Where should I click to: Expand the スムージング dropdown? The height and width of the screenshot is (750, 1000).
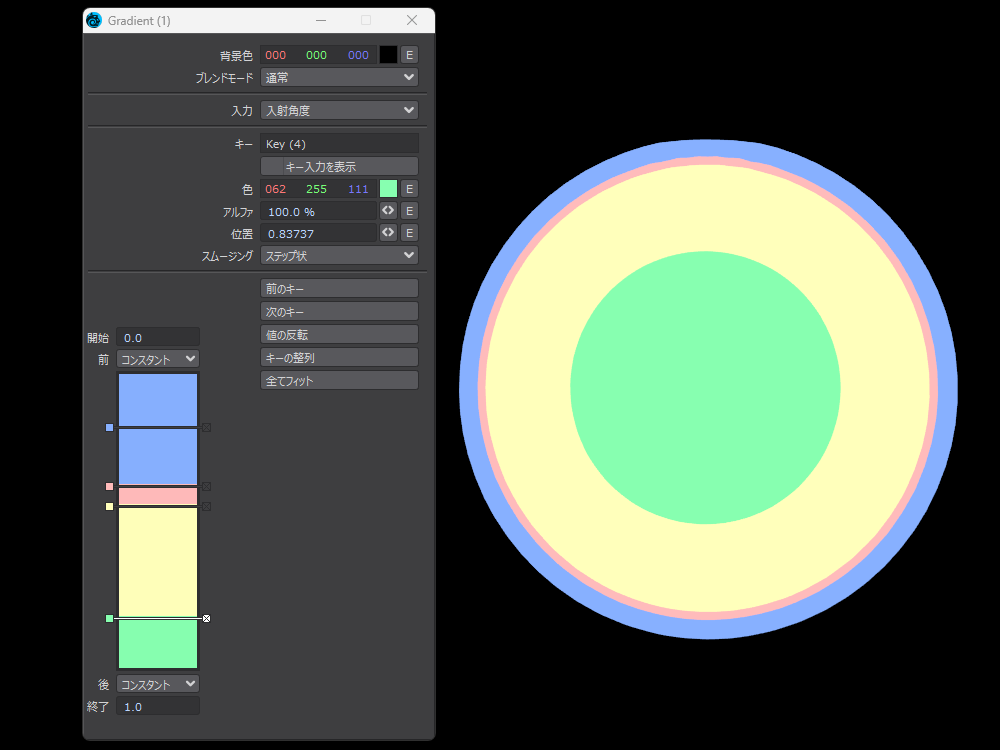[x=339, y=255]
